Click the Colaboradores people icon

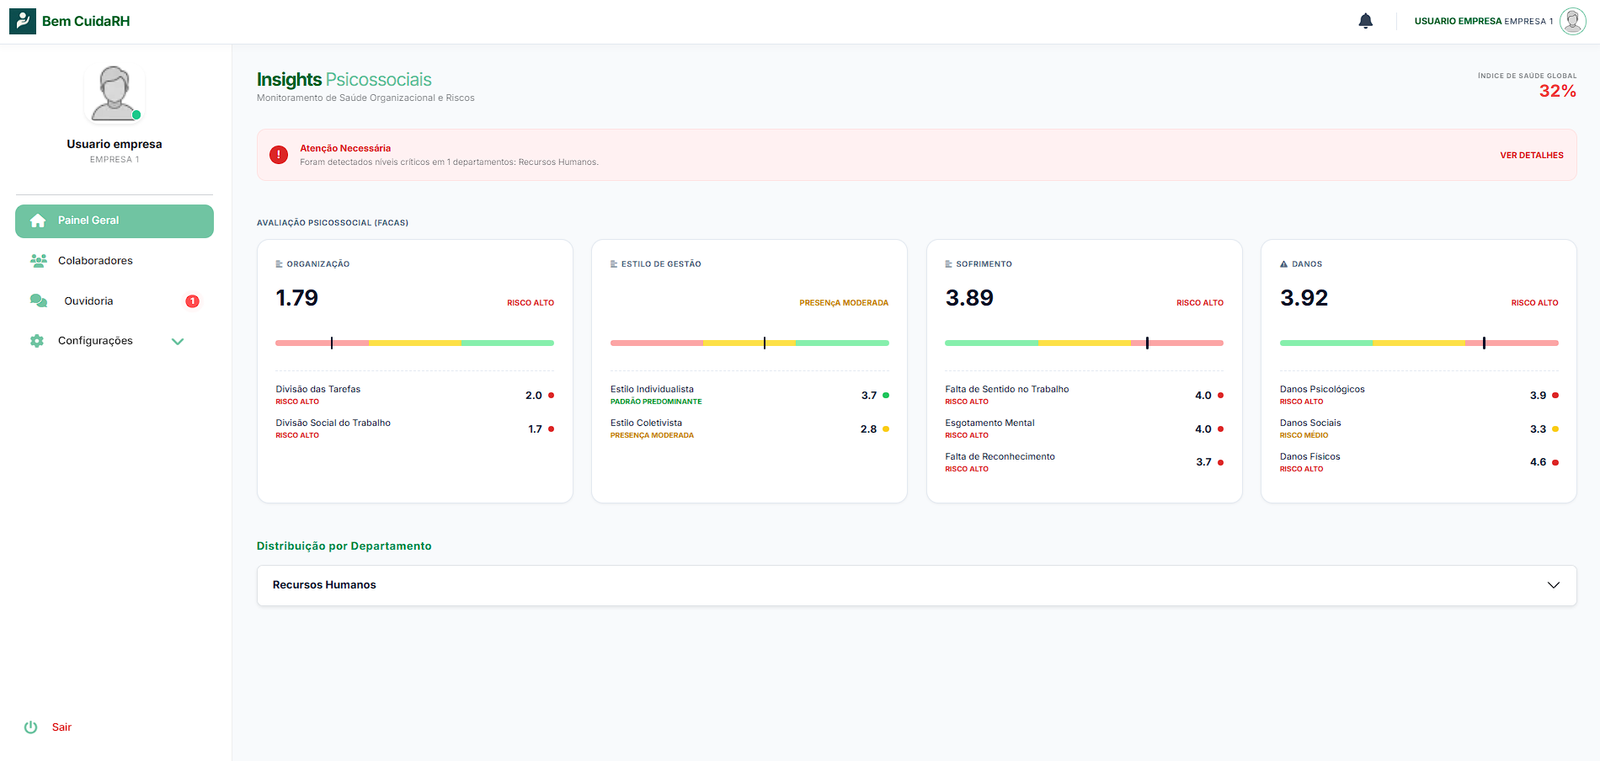[x=38, y=261]
